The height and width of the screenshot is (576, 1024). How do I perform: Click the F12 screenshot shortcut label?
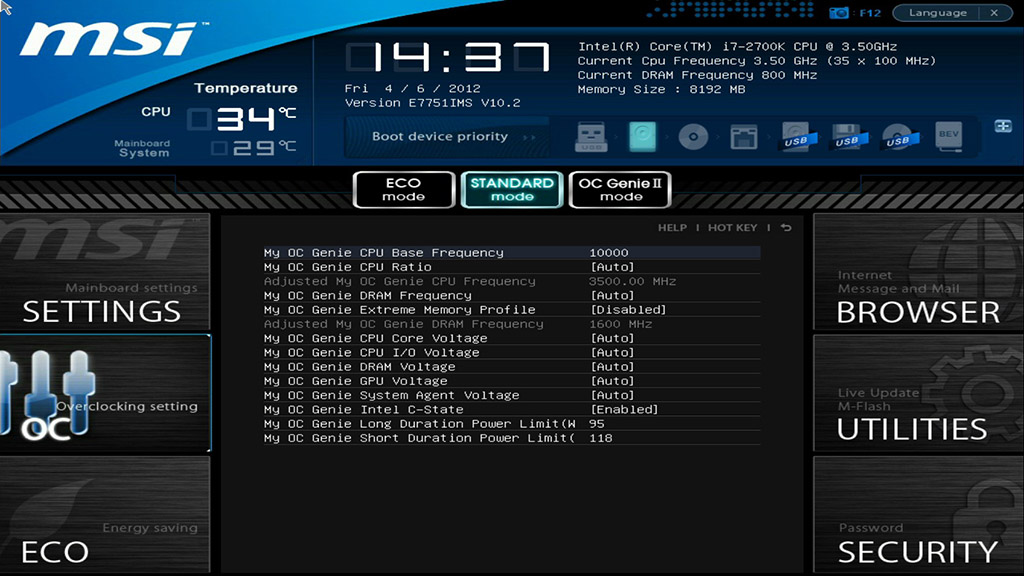pos(870,13)
